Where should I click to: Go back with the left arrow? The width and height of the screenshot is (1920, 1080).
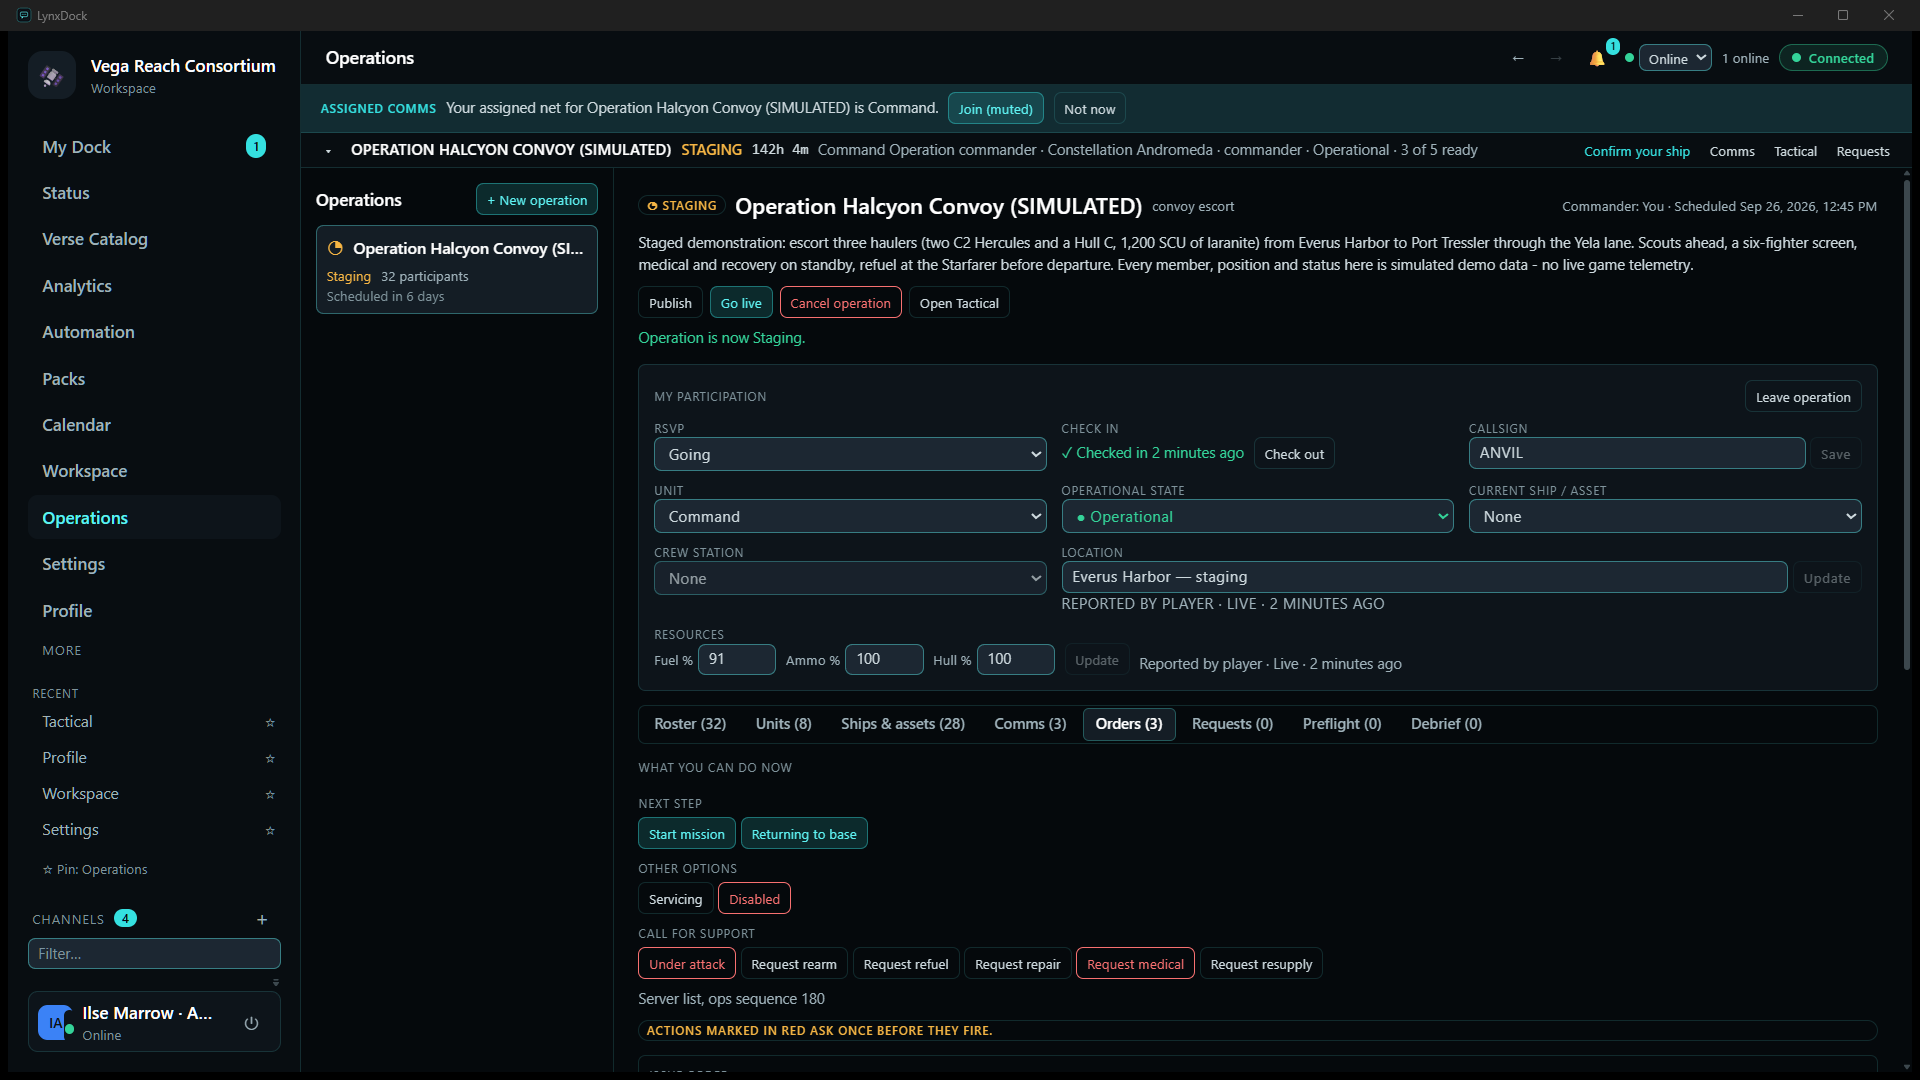click(1518, 59)
